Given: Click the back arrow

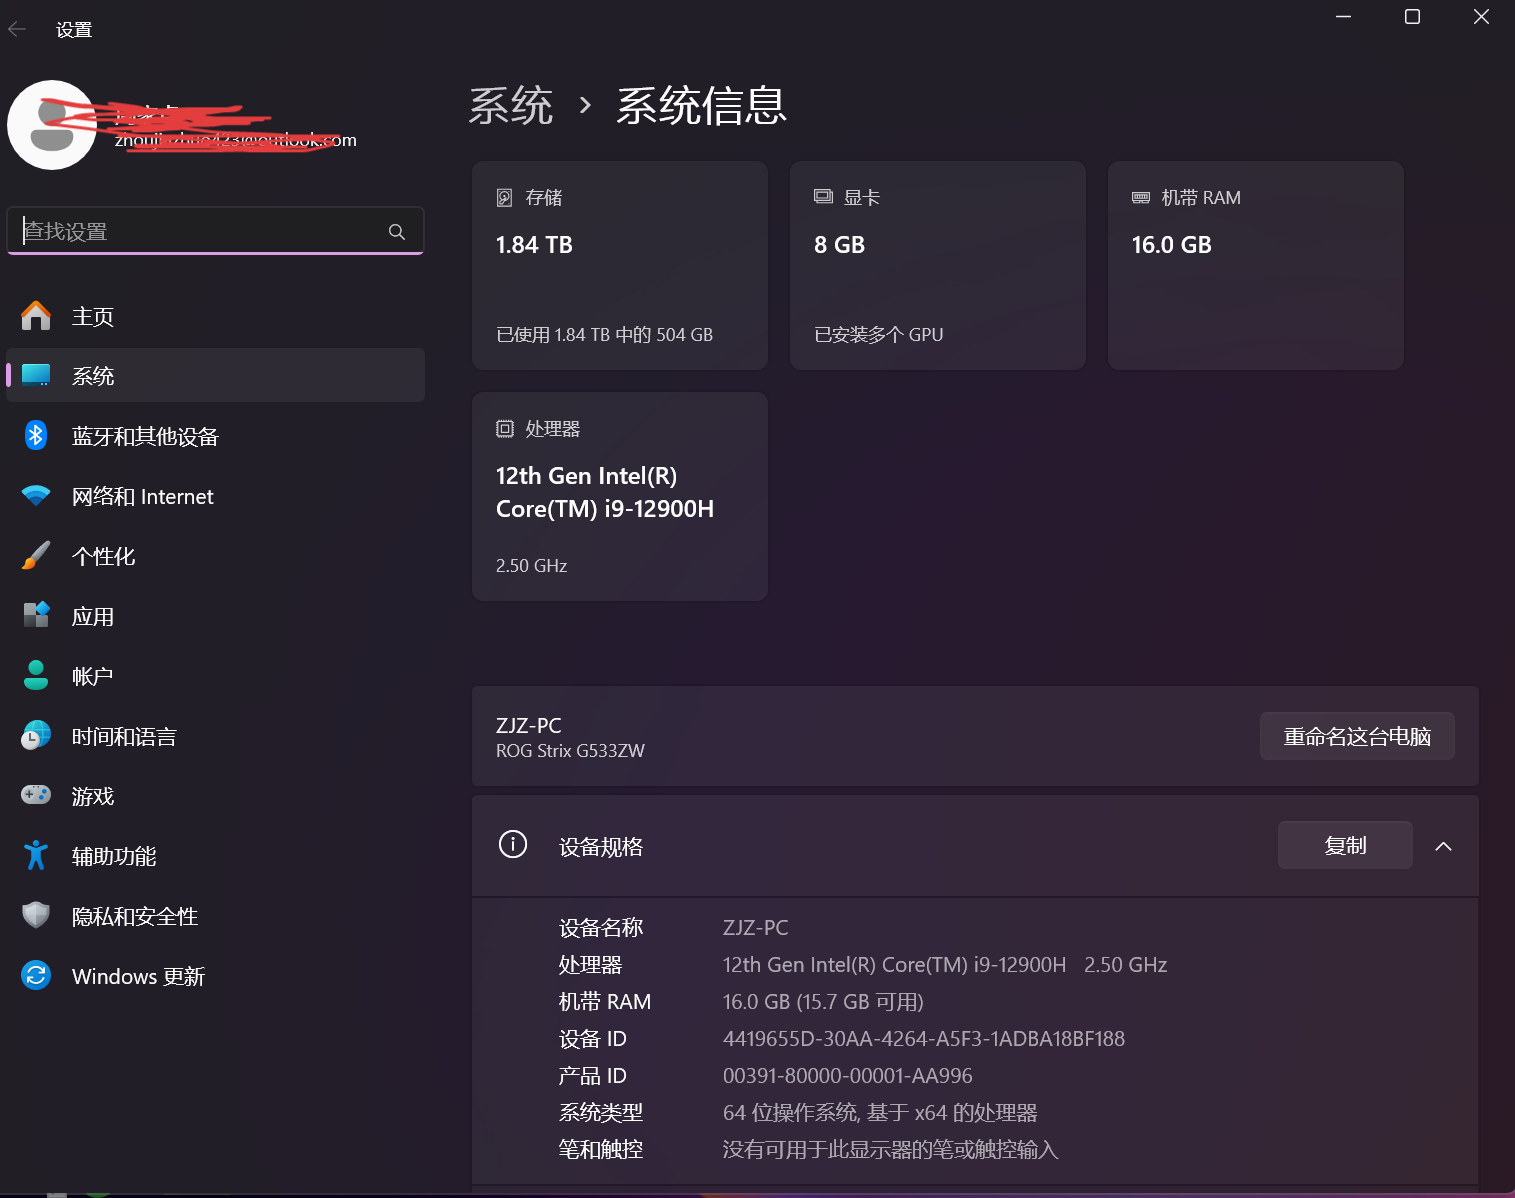Looking at the screenshot, I should [x=17, y=29].
